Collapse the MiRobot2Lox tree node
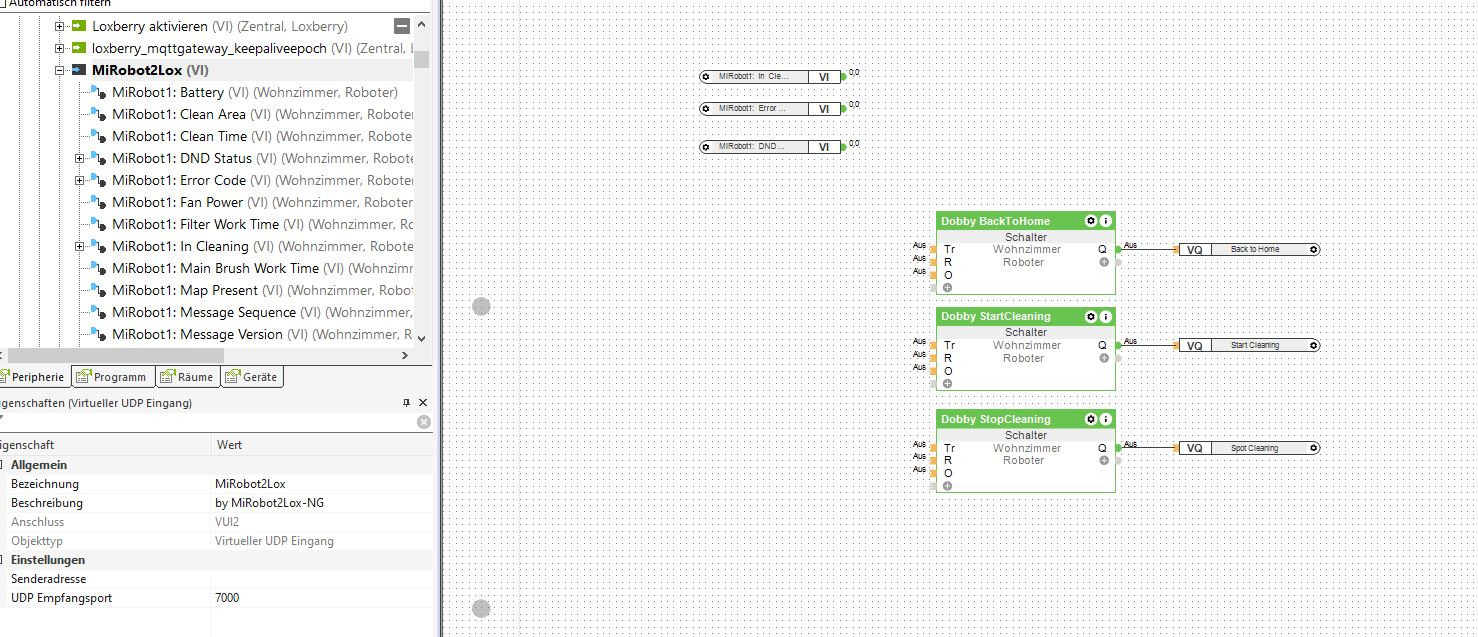This screenshot has height=637, width=1478. tap(60, 70)
